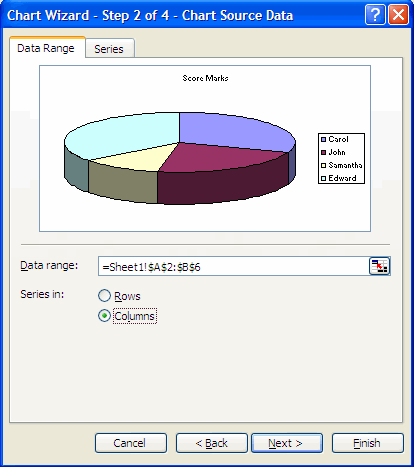This screenshot has width=414, height=467.
Task: Click the Carol legend label
Action: tap(338, 139)
